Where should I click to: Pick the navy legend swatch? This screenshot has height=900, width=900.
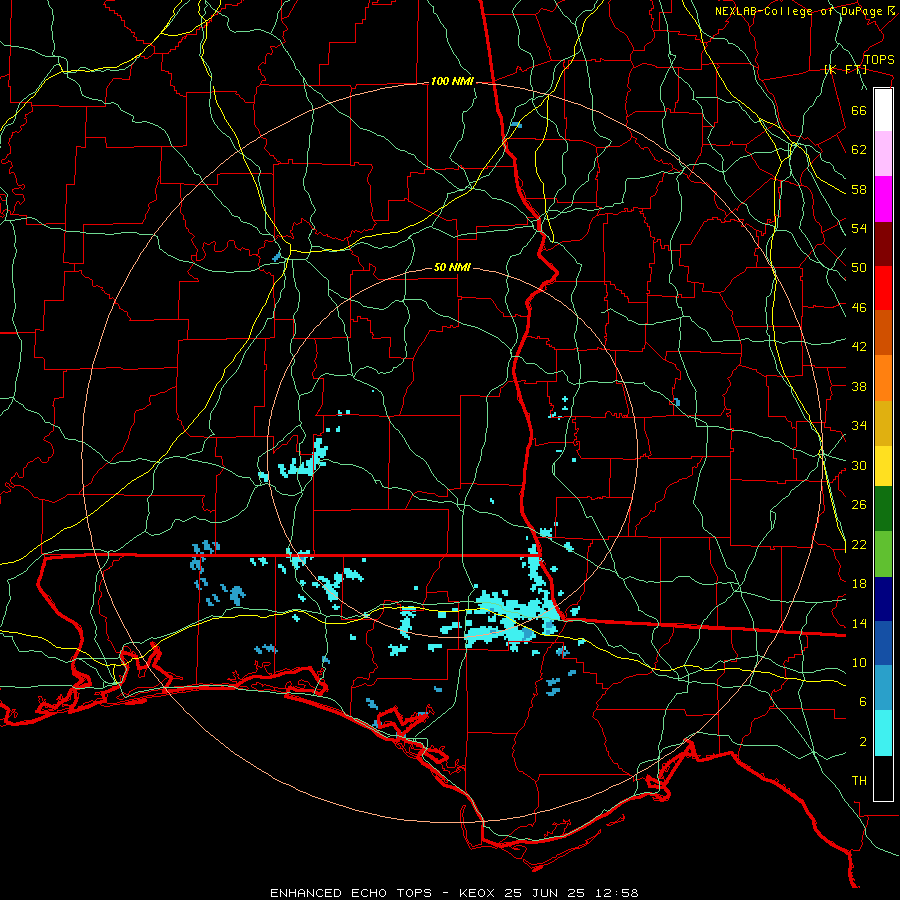(883, 599)
